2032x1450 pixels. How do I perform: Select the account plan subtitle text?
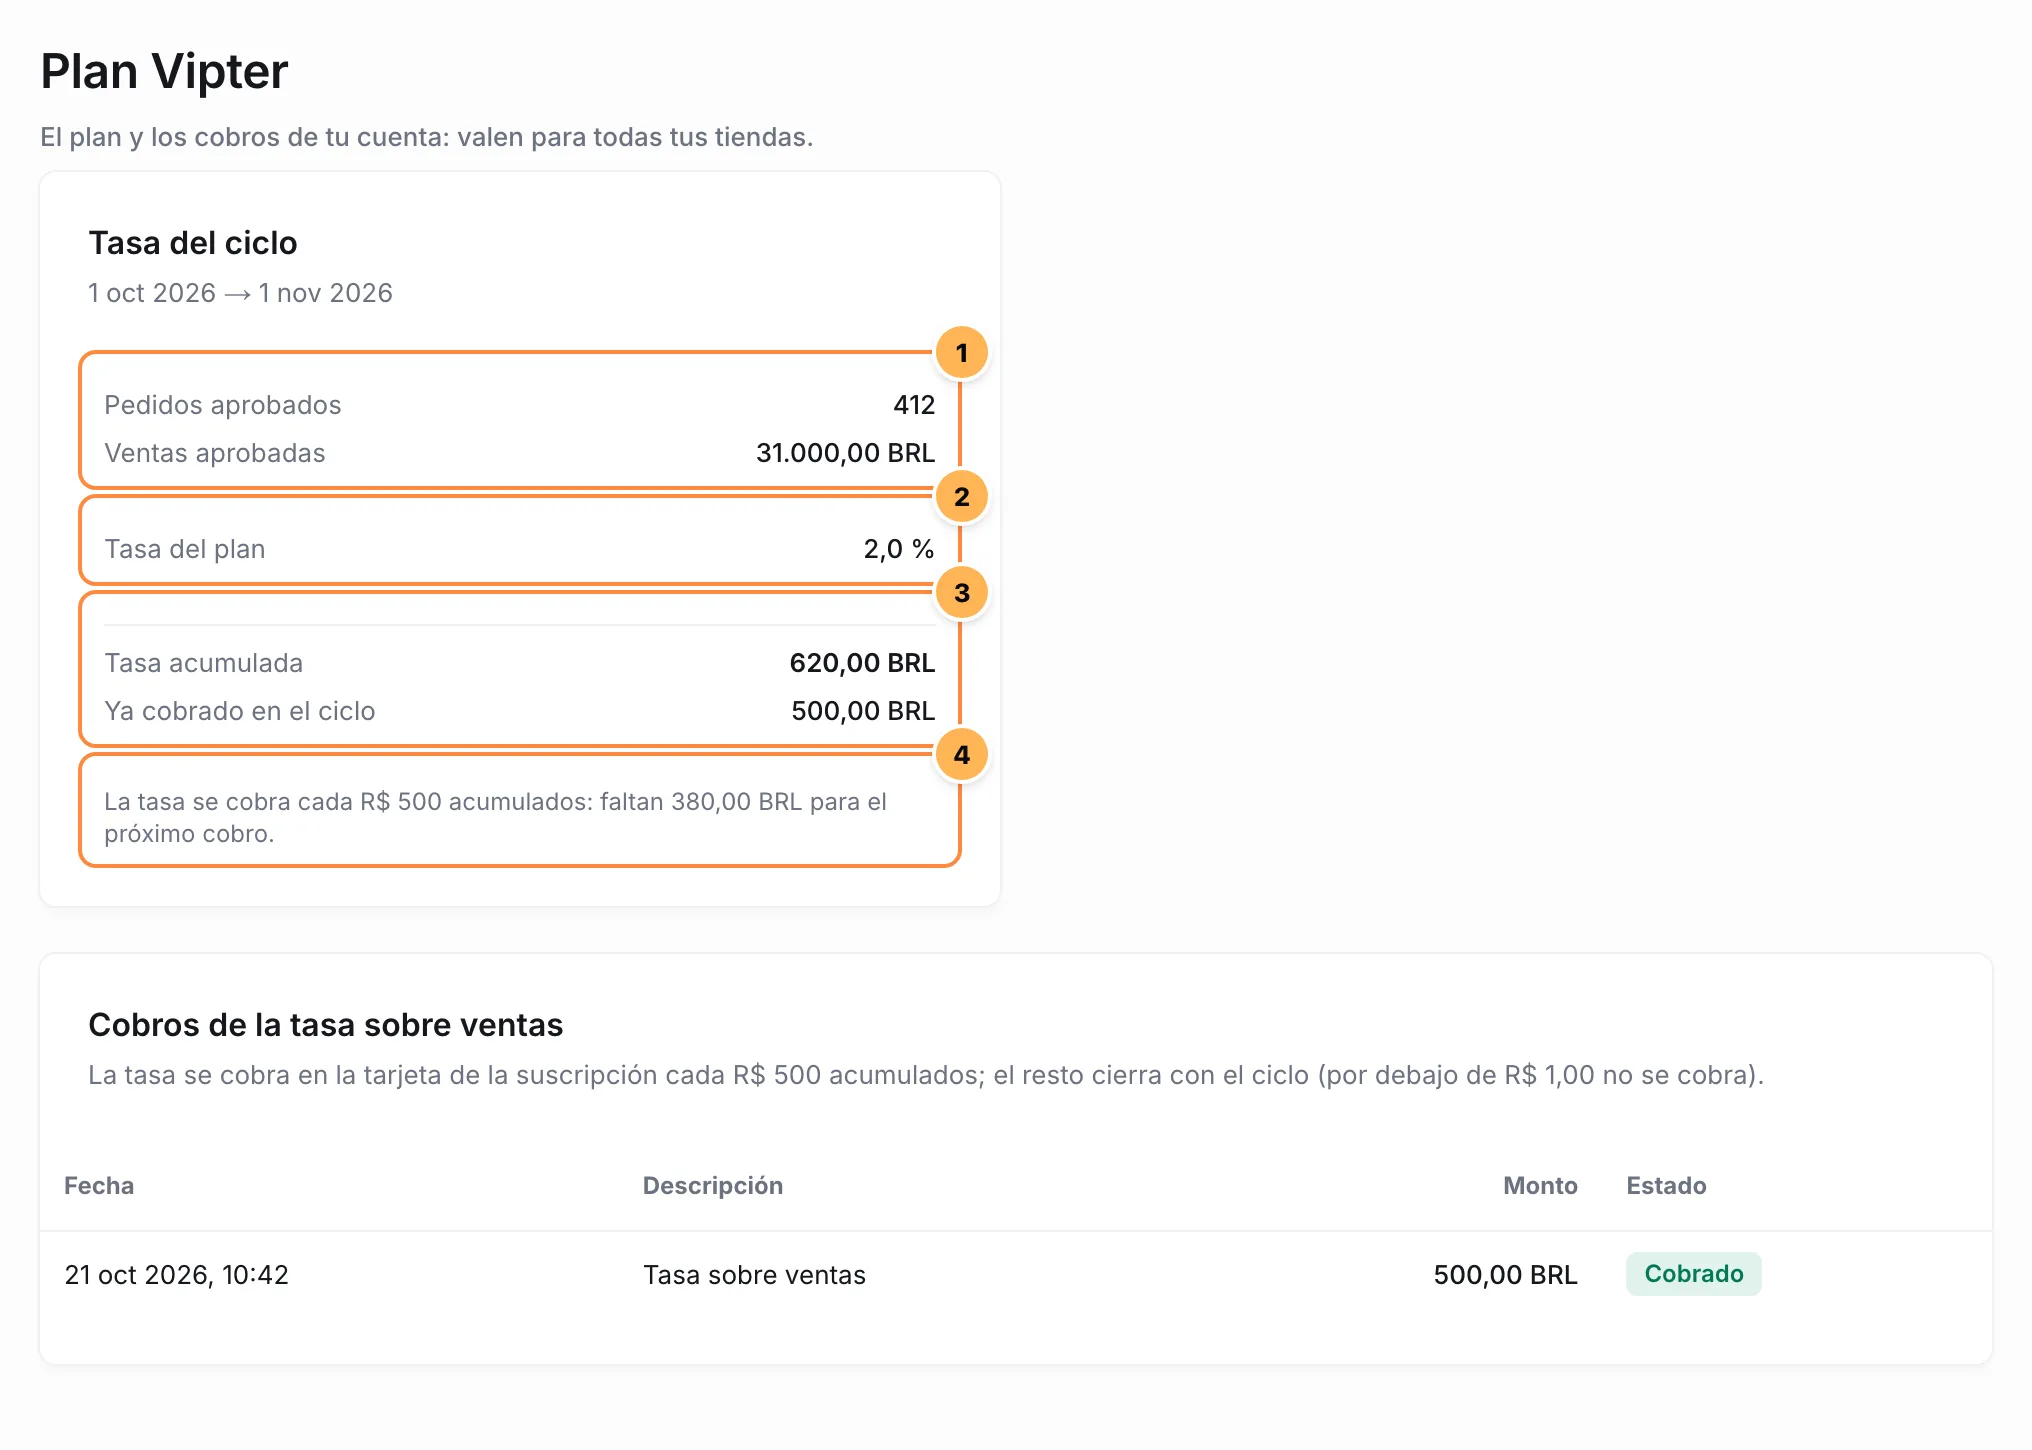pyautogui.click(x=427, y=137)
